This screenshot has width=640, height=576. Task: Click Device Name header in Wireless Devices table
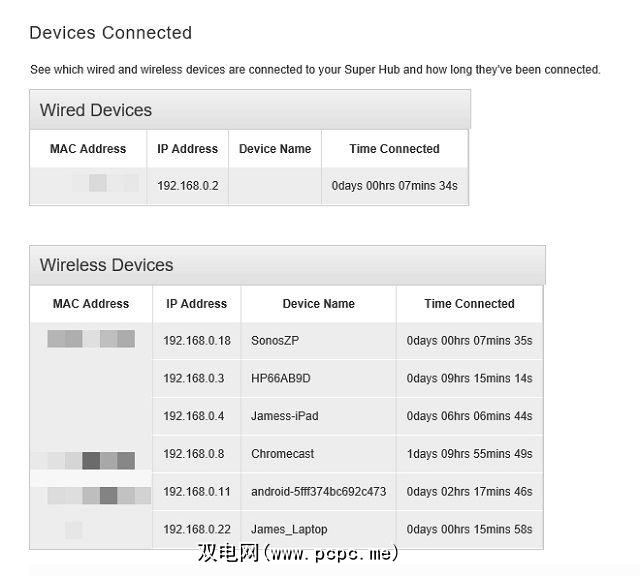(318, 304)
